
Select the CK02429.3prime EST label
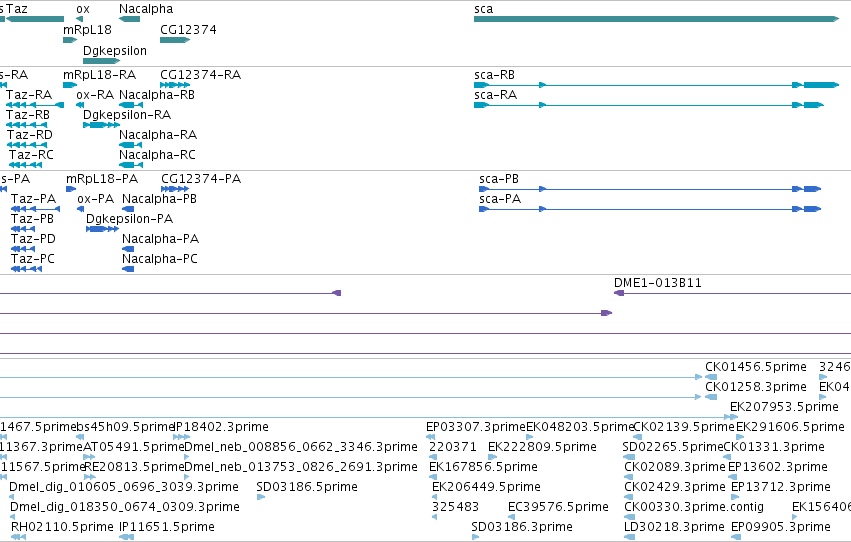(x=675, y=487)
